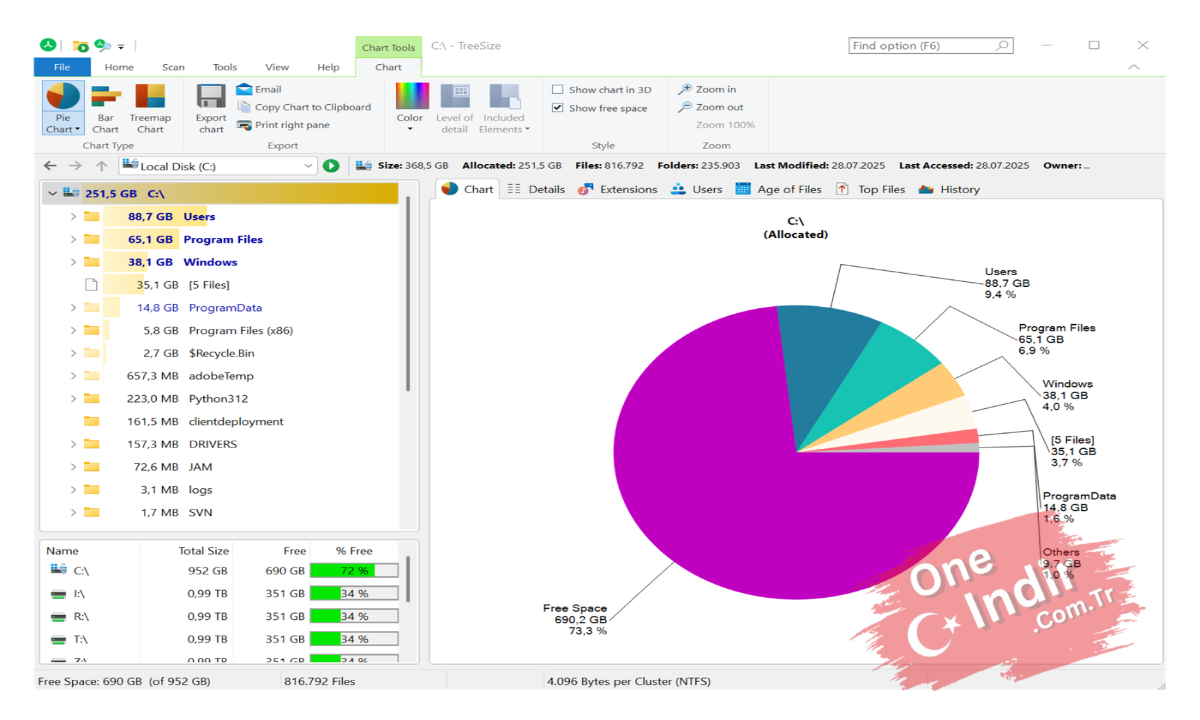1200x720 pixels.
Task: Sort drives by % Free column
Action: click(x=354, y=551)
